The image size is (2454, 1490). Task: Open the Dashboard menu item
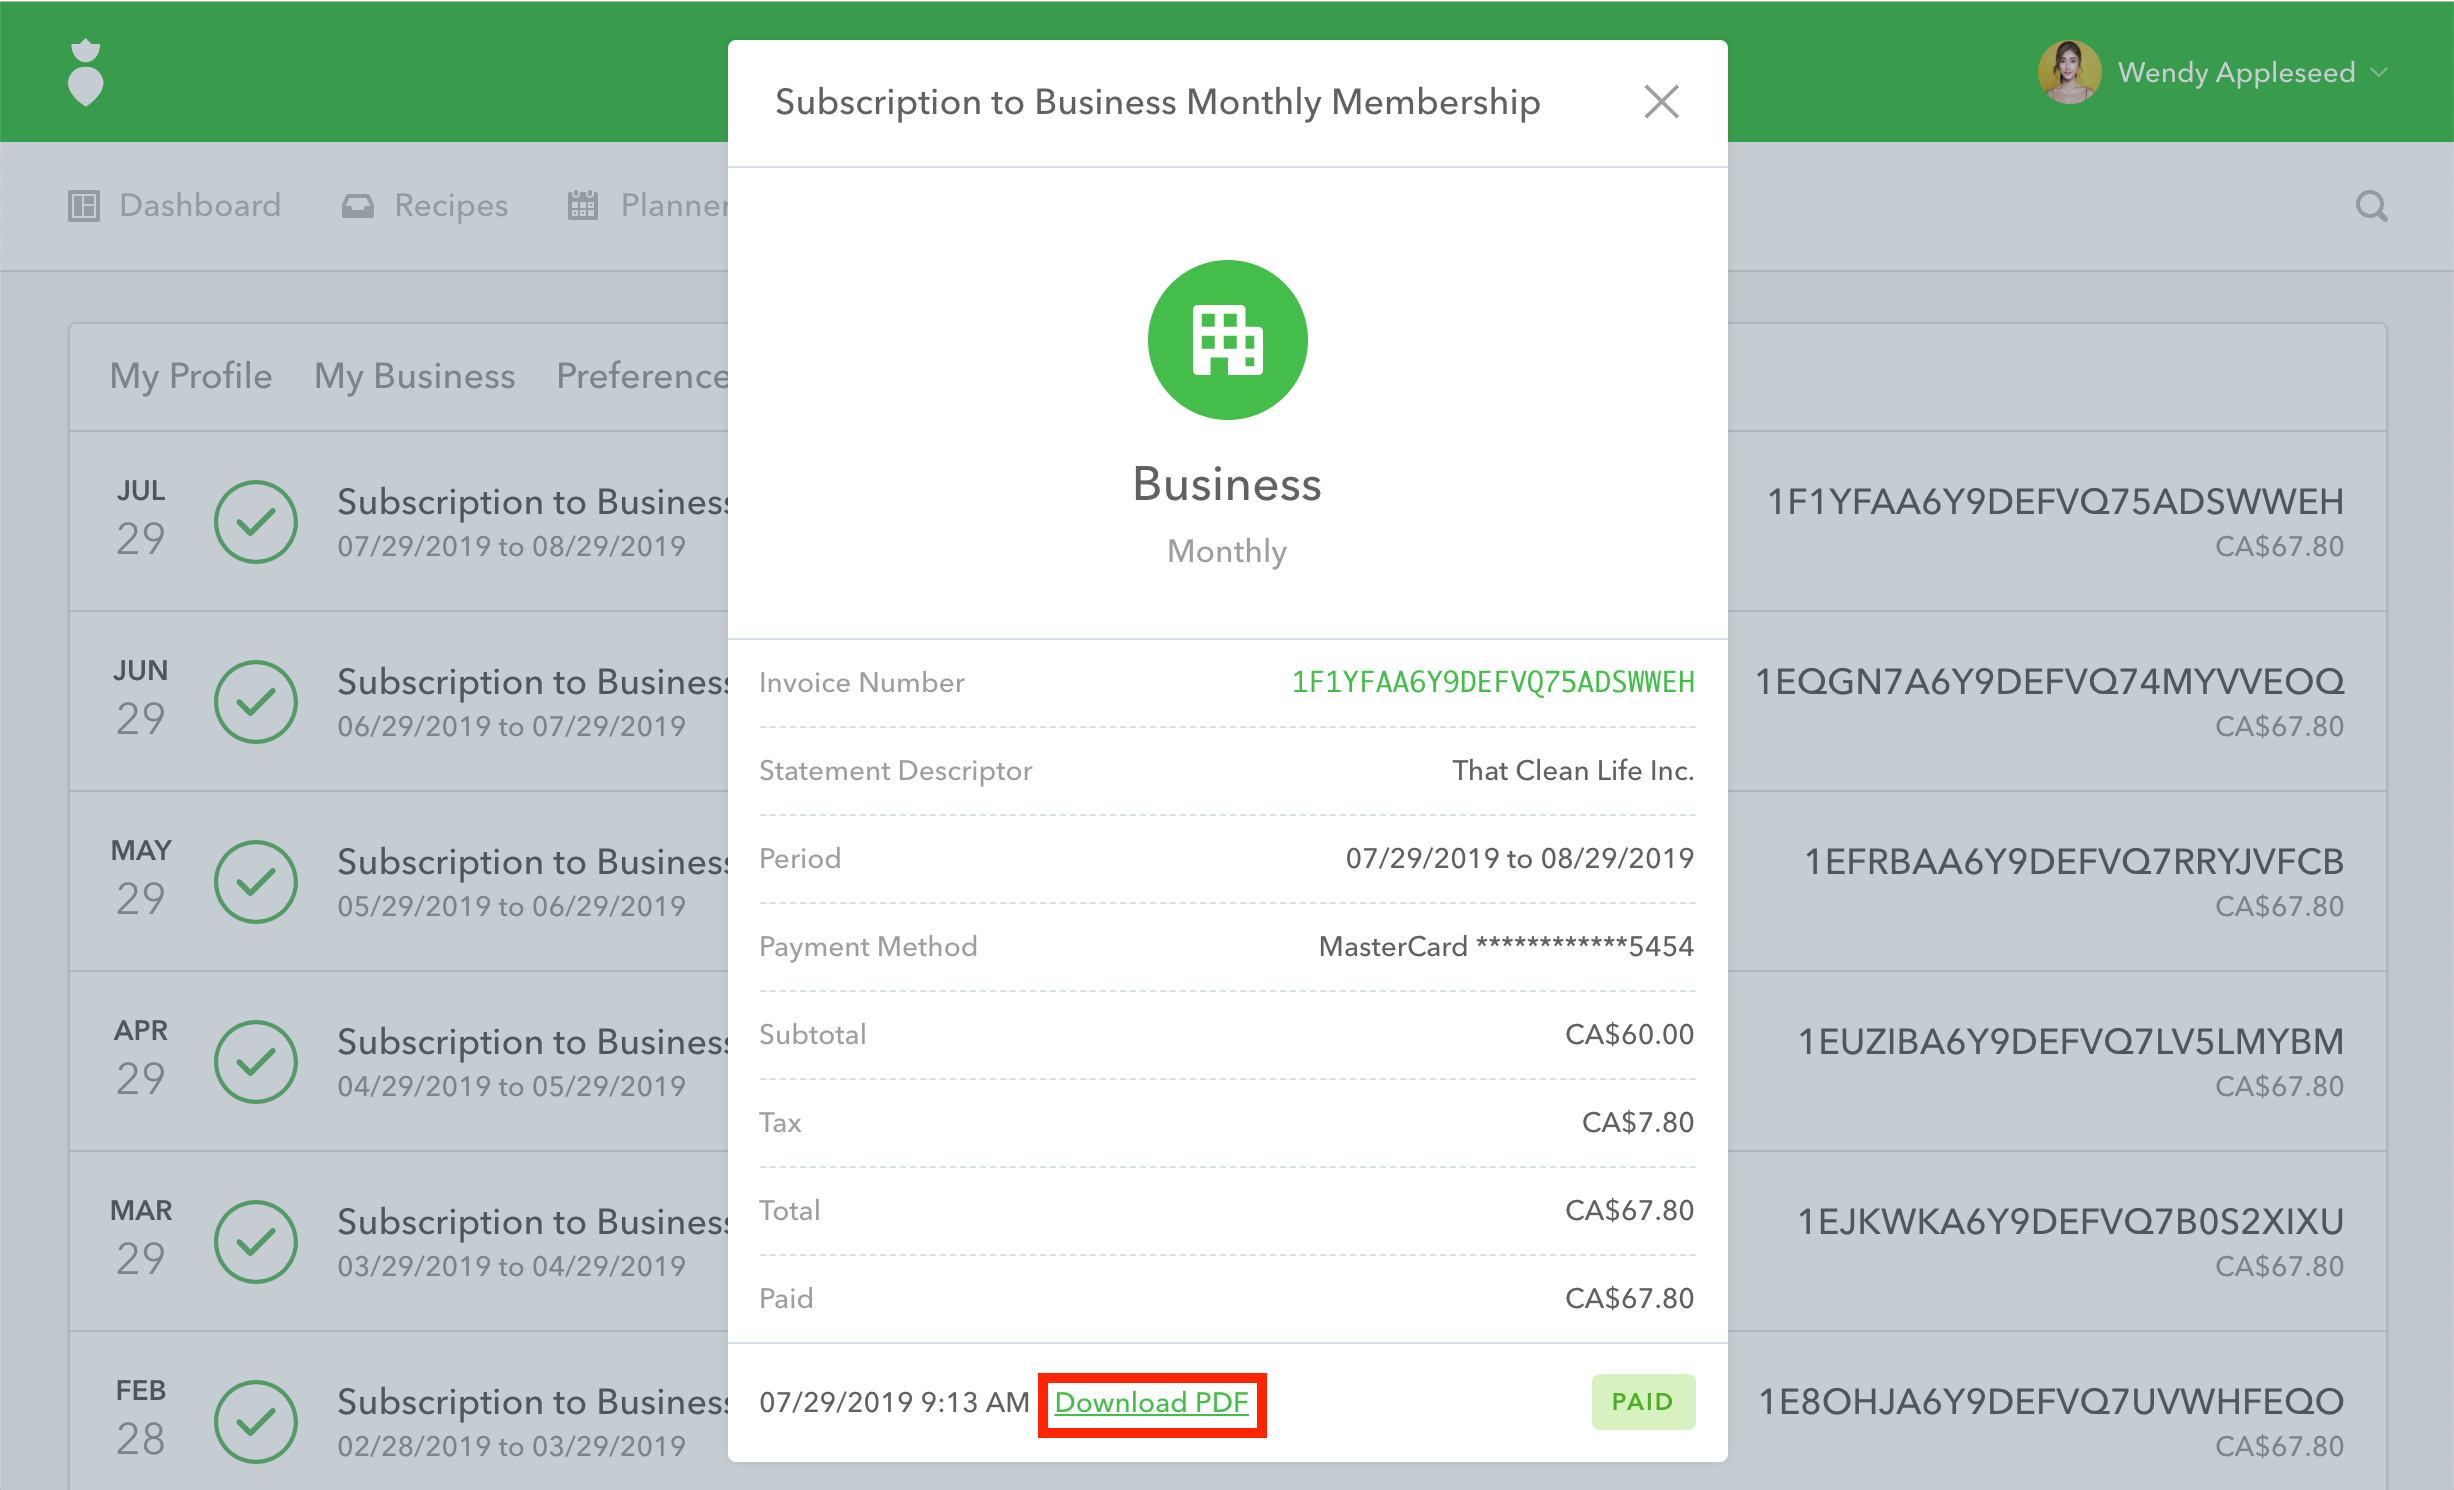(x=200, y=206)
